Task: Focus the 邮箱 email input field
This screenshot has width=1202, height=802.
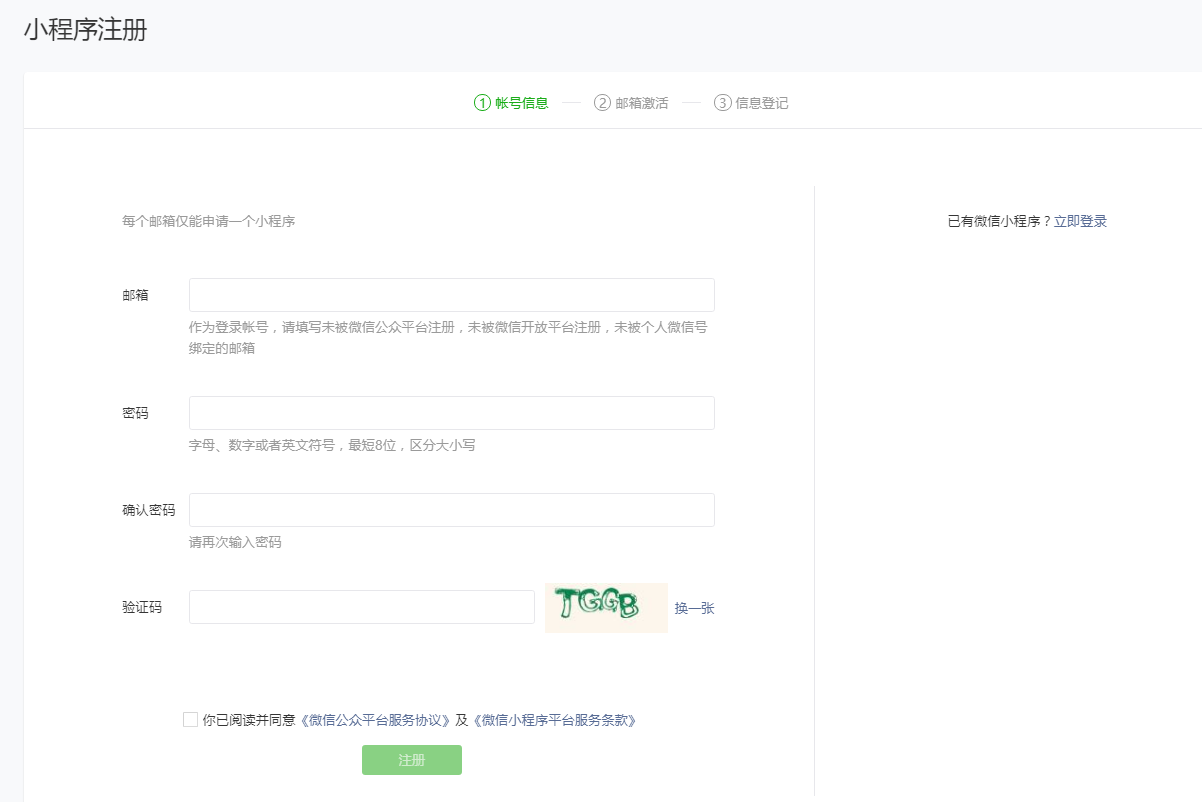Action: (451, 295)
